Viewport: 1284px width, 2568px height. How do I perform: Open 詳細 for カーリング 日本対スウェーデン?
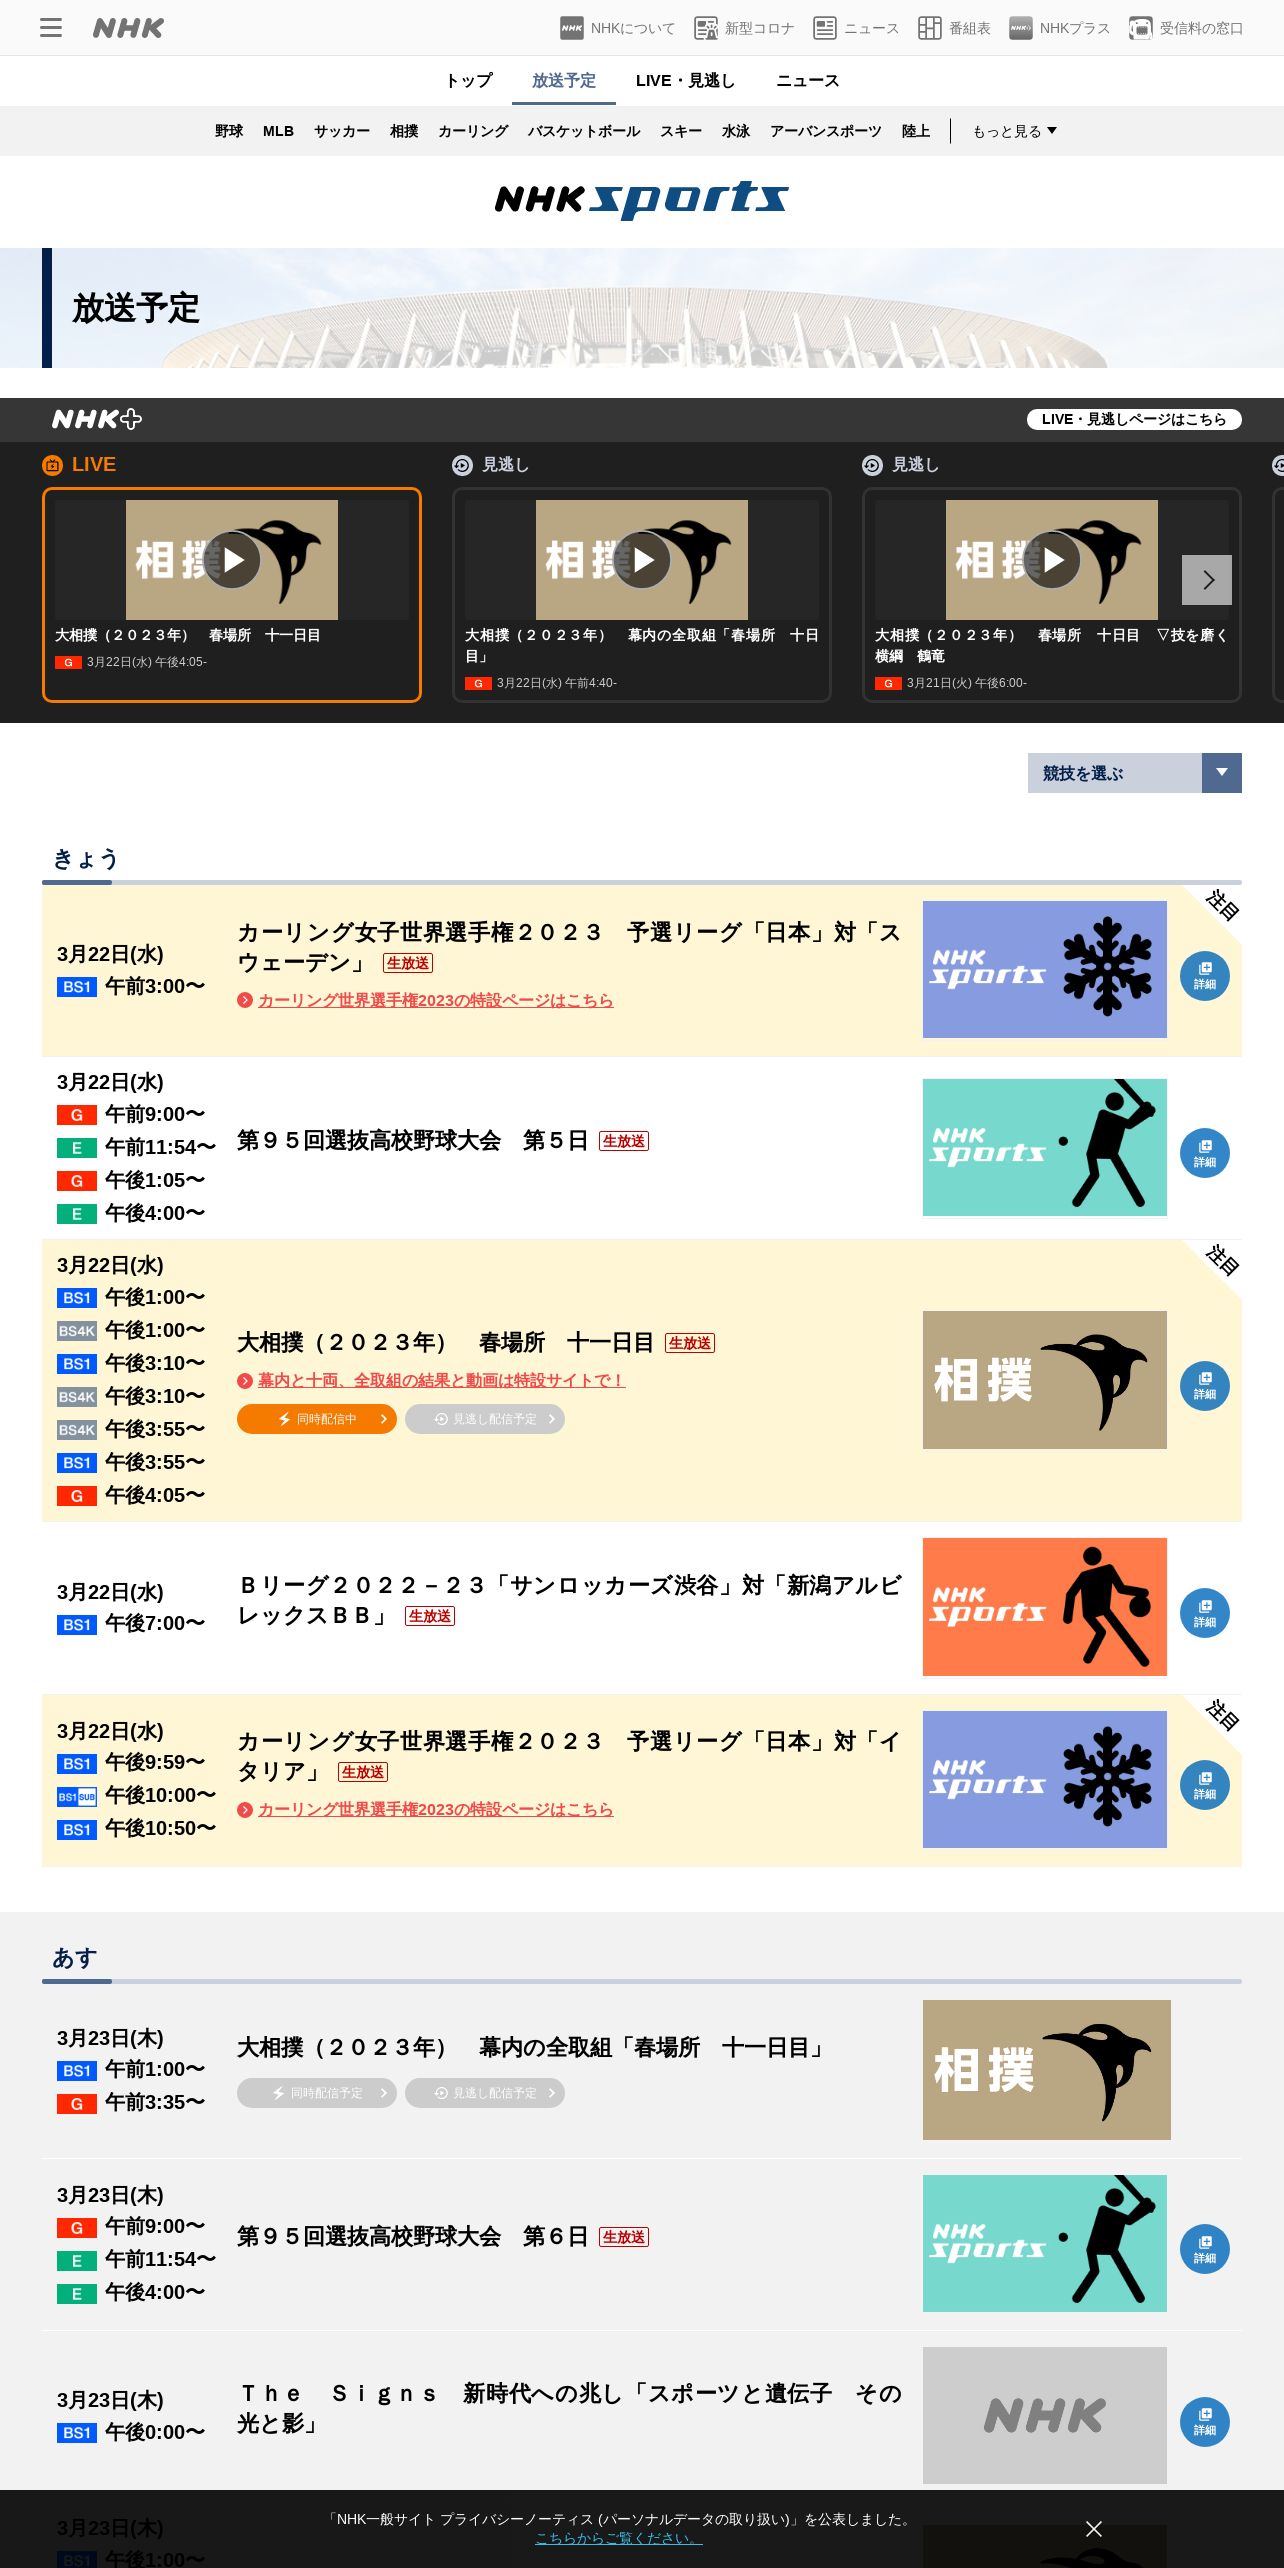pyautogui.click(x=1205, y=976)
